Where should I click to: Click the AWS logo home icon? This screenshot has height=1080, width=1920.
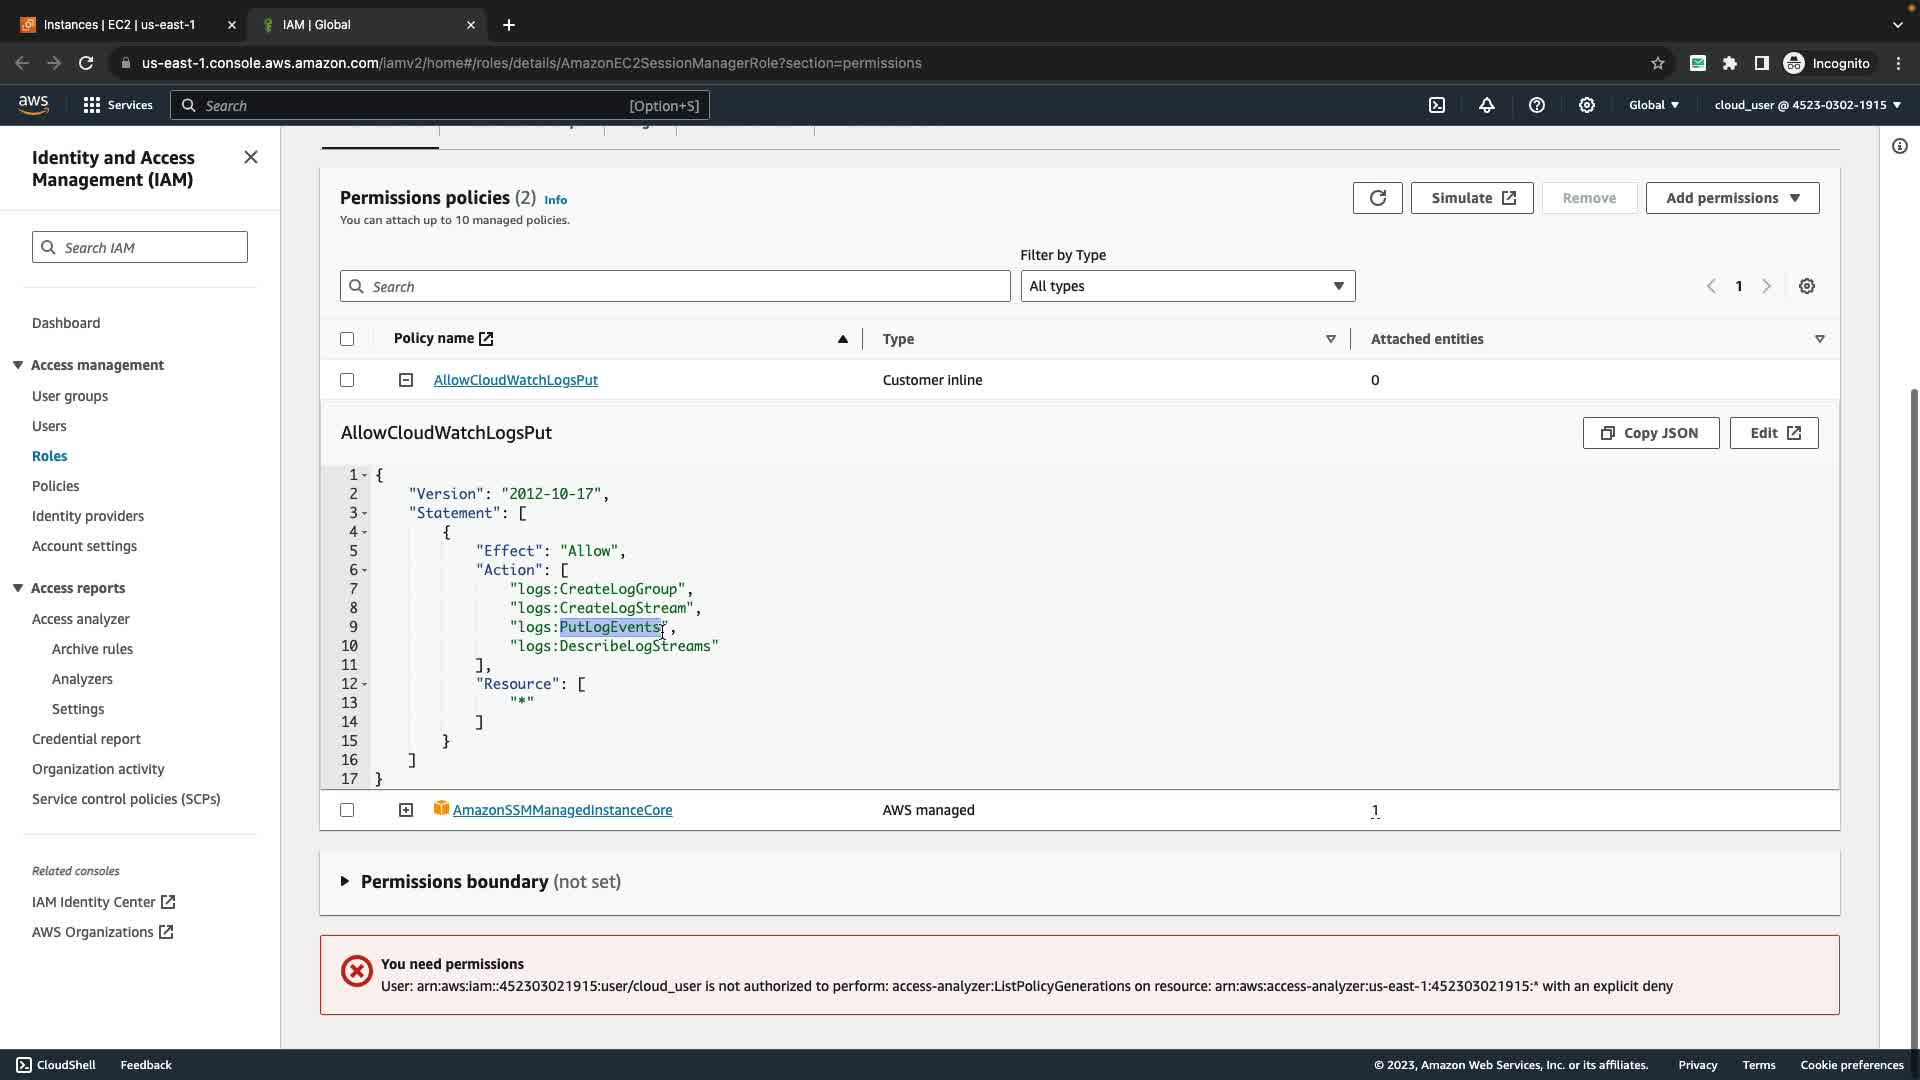click(33, 104)
